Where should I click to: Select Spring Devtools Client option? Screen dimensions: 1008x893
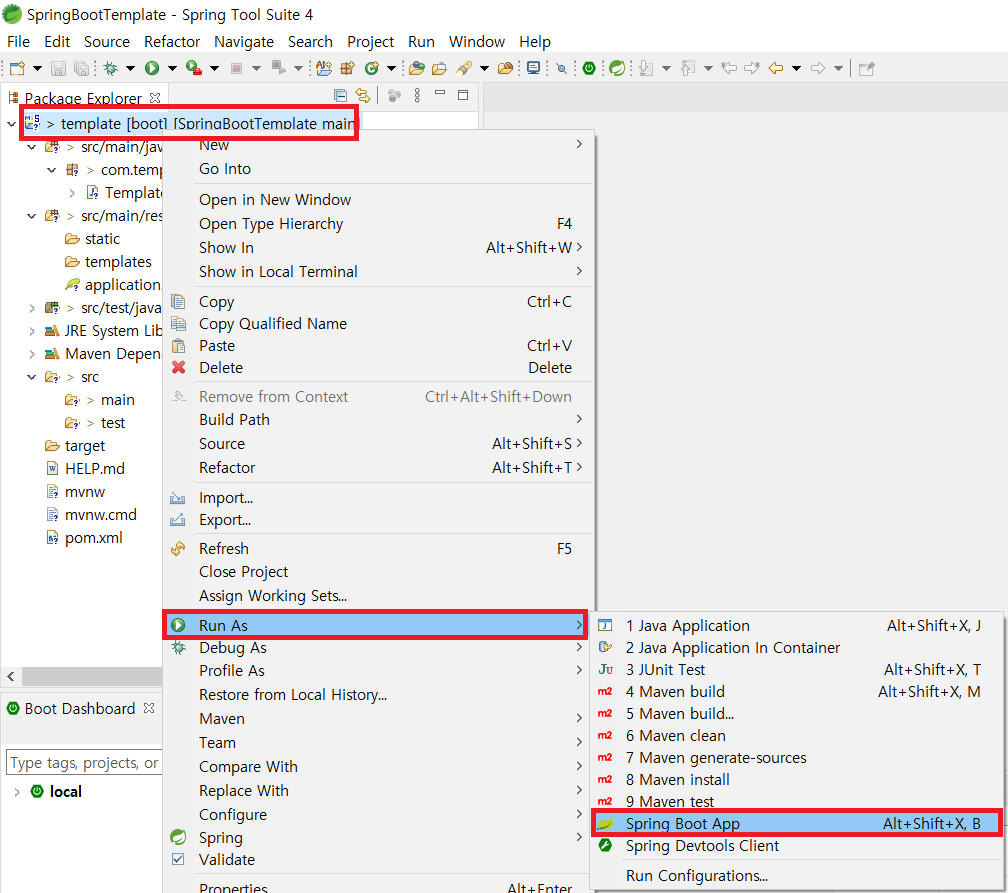pos(796,845)
